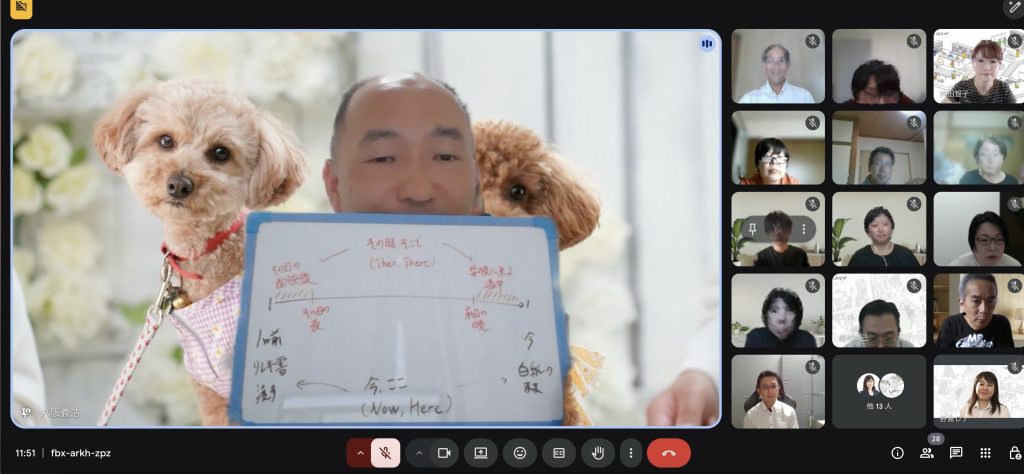The height and width of the screenshot is (474, 1024).
Task: Open the three-dot more options menu
Action: [630, 453]
